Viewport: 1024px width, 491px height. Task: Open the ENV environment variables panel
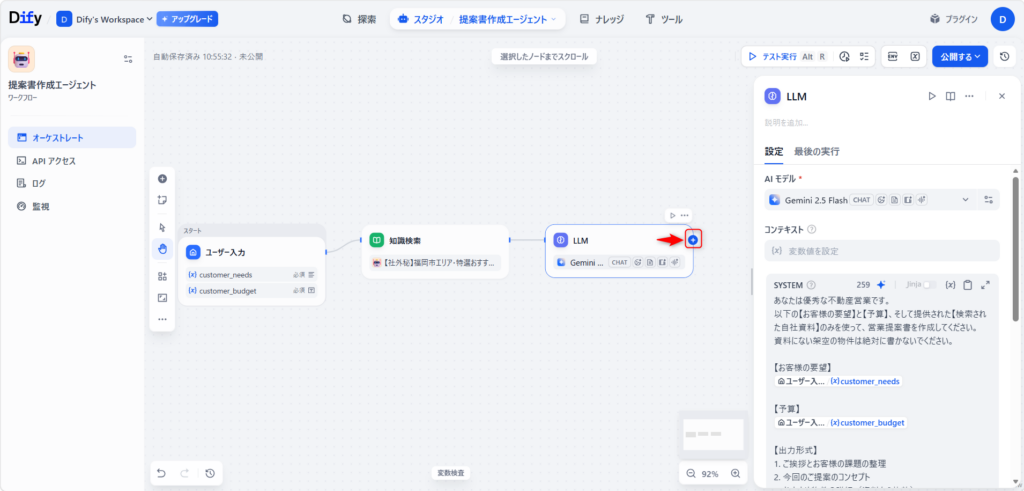click(892, 57)
